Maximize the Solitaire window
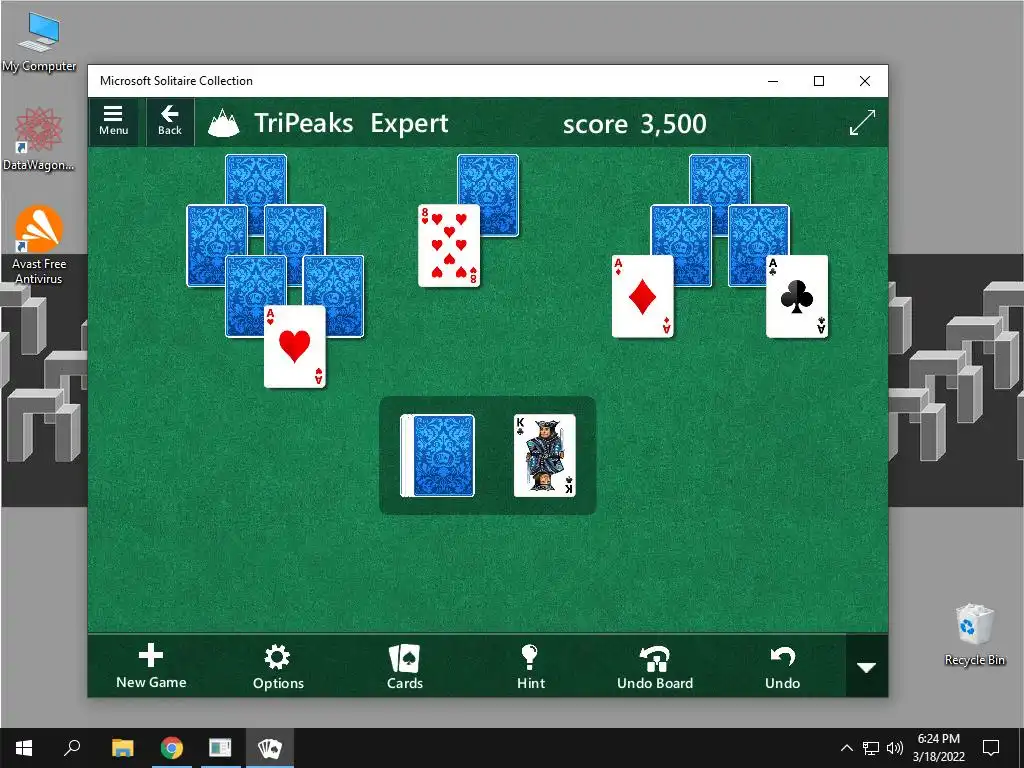1024x768 pixels. pos(819,81)
